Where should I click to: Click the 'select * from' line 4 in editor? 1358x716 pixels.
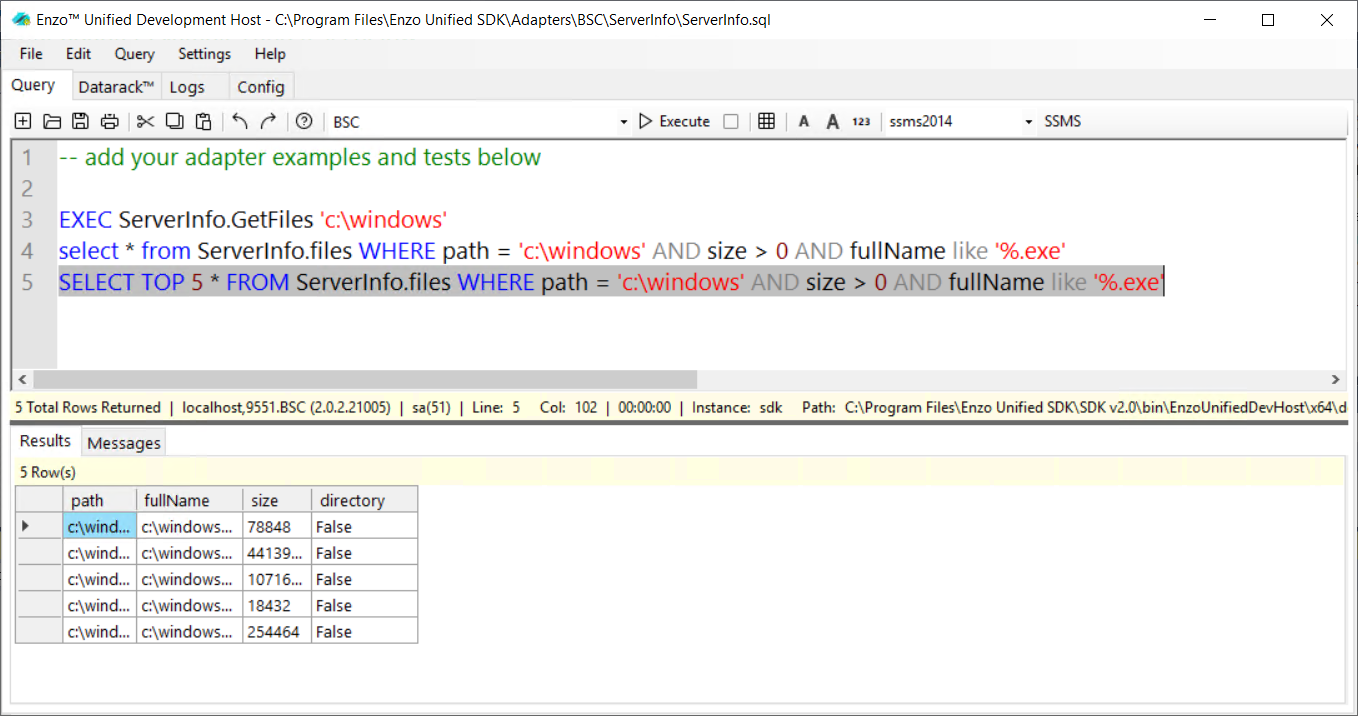(561, 251)
